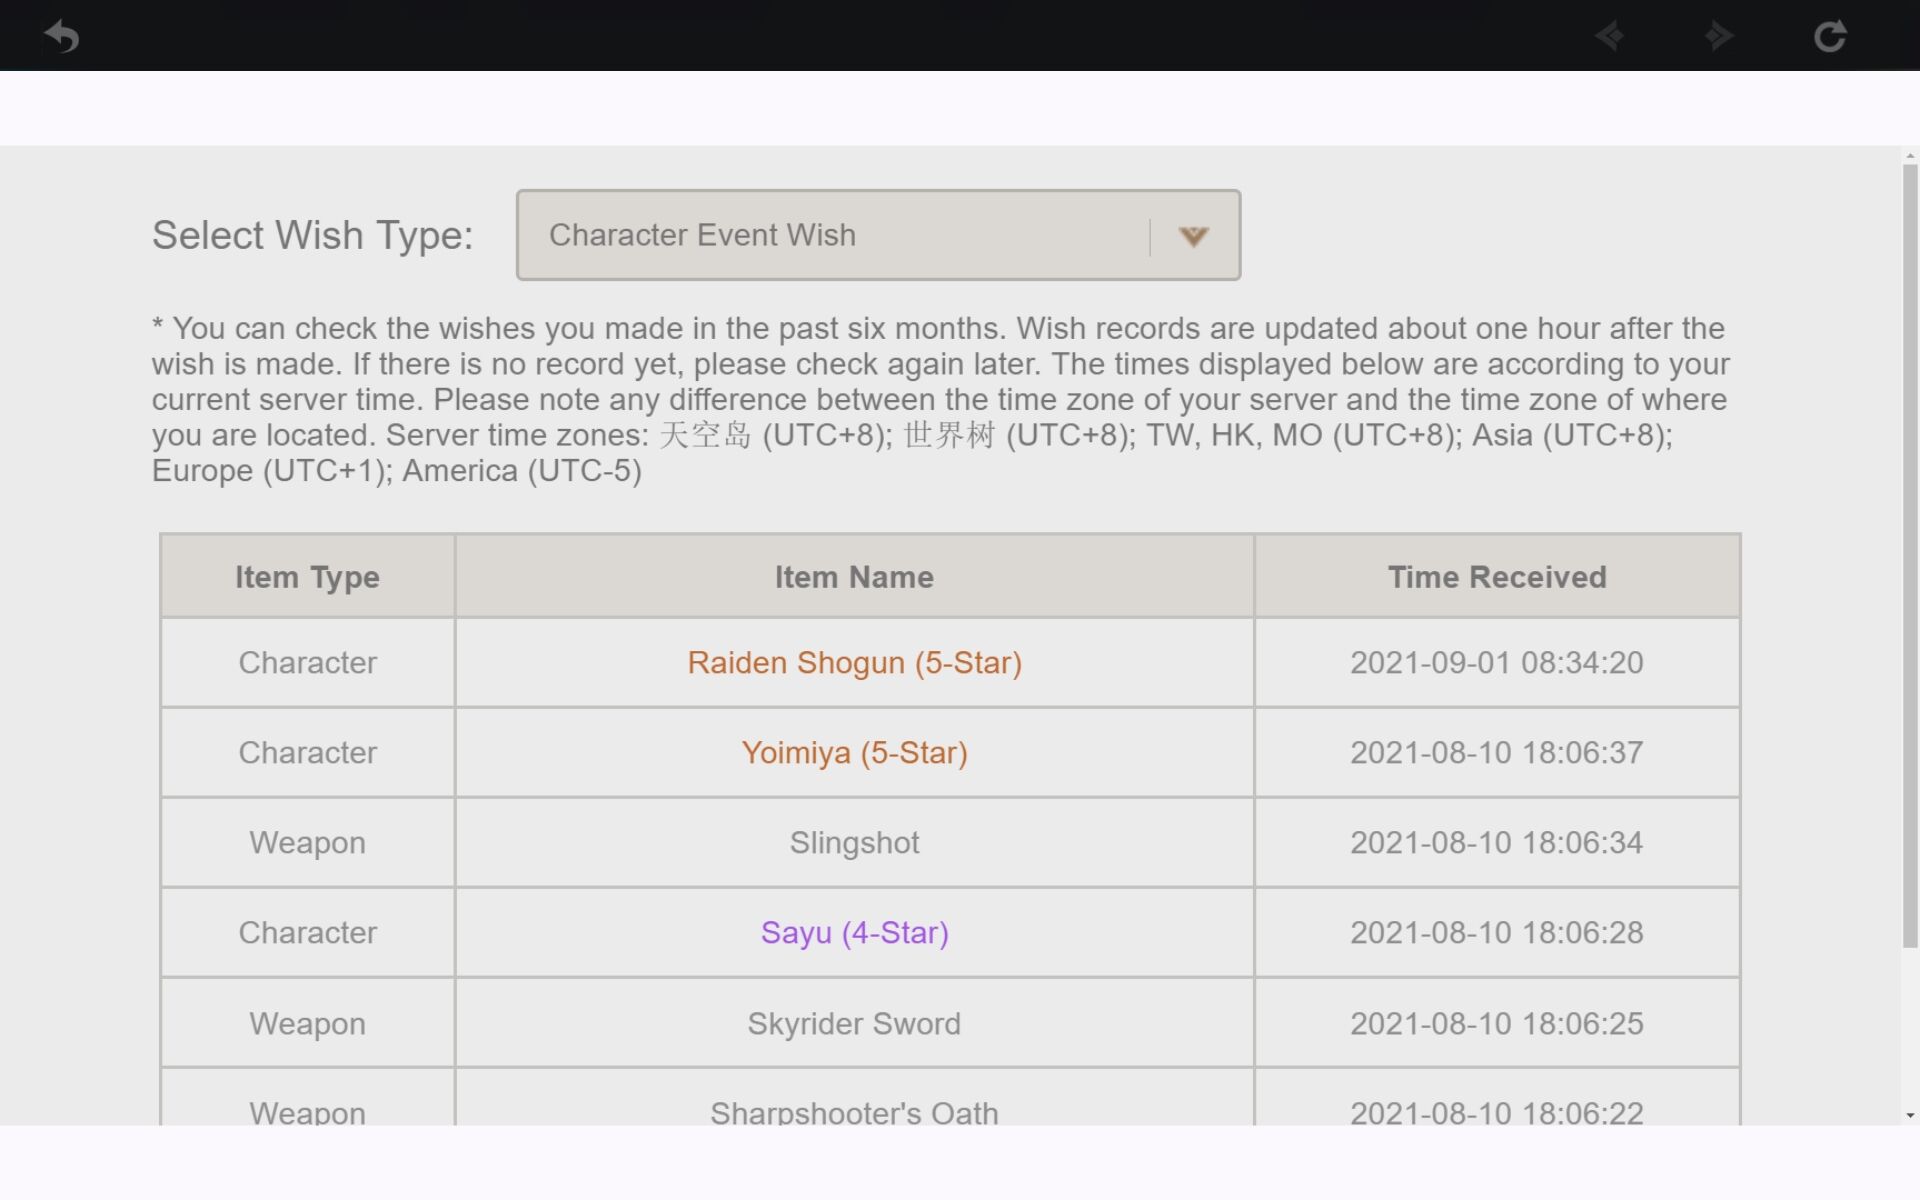Click the scrollbar down arrow

coord(1910,1115)
